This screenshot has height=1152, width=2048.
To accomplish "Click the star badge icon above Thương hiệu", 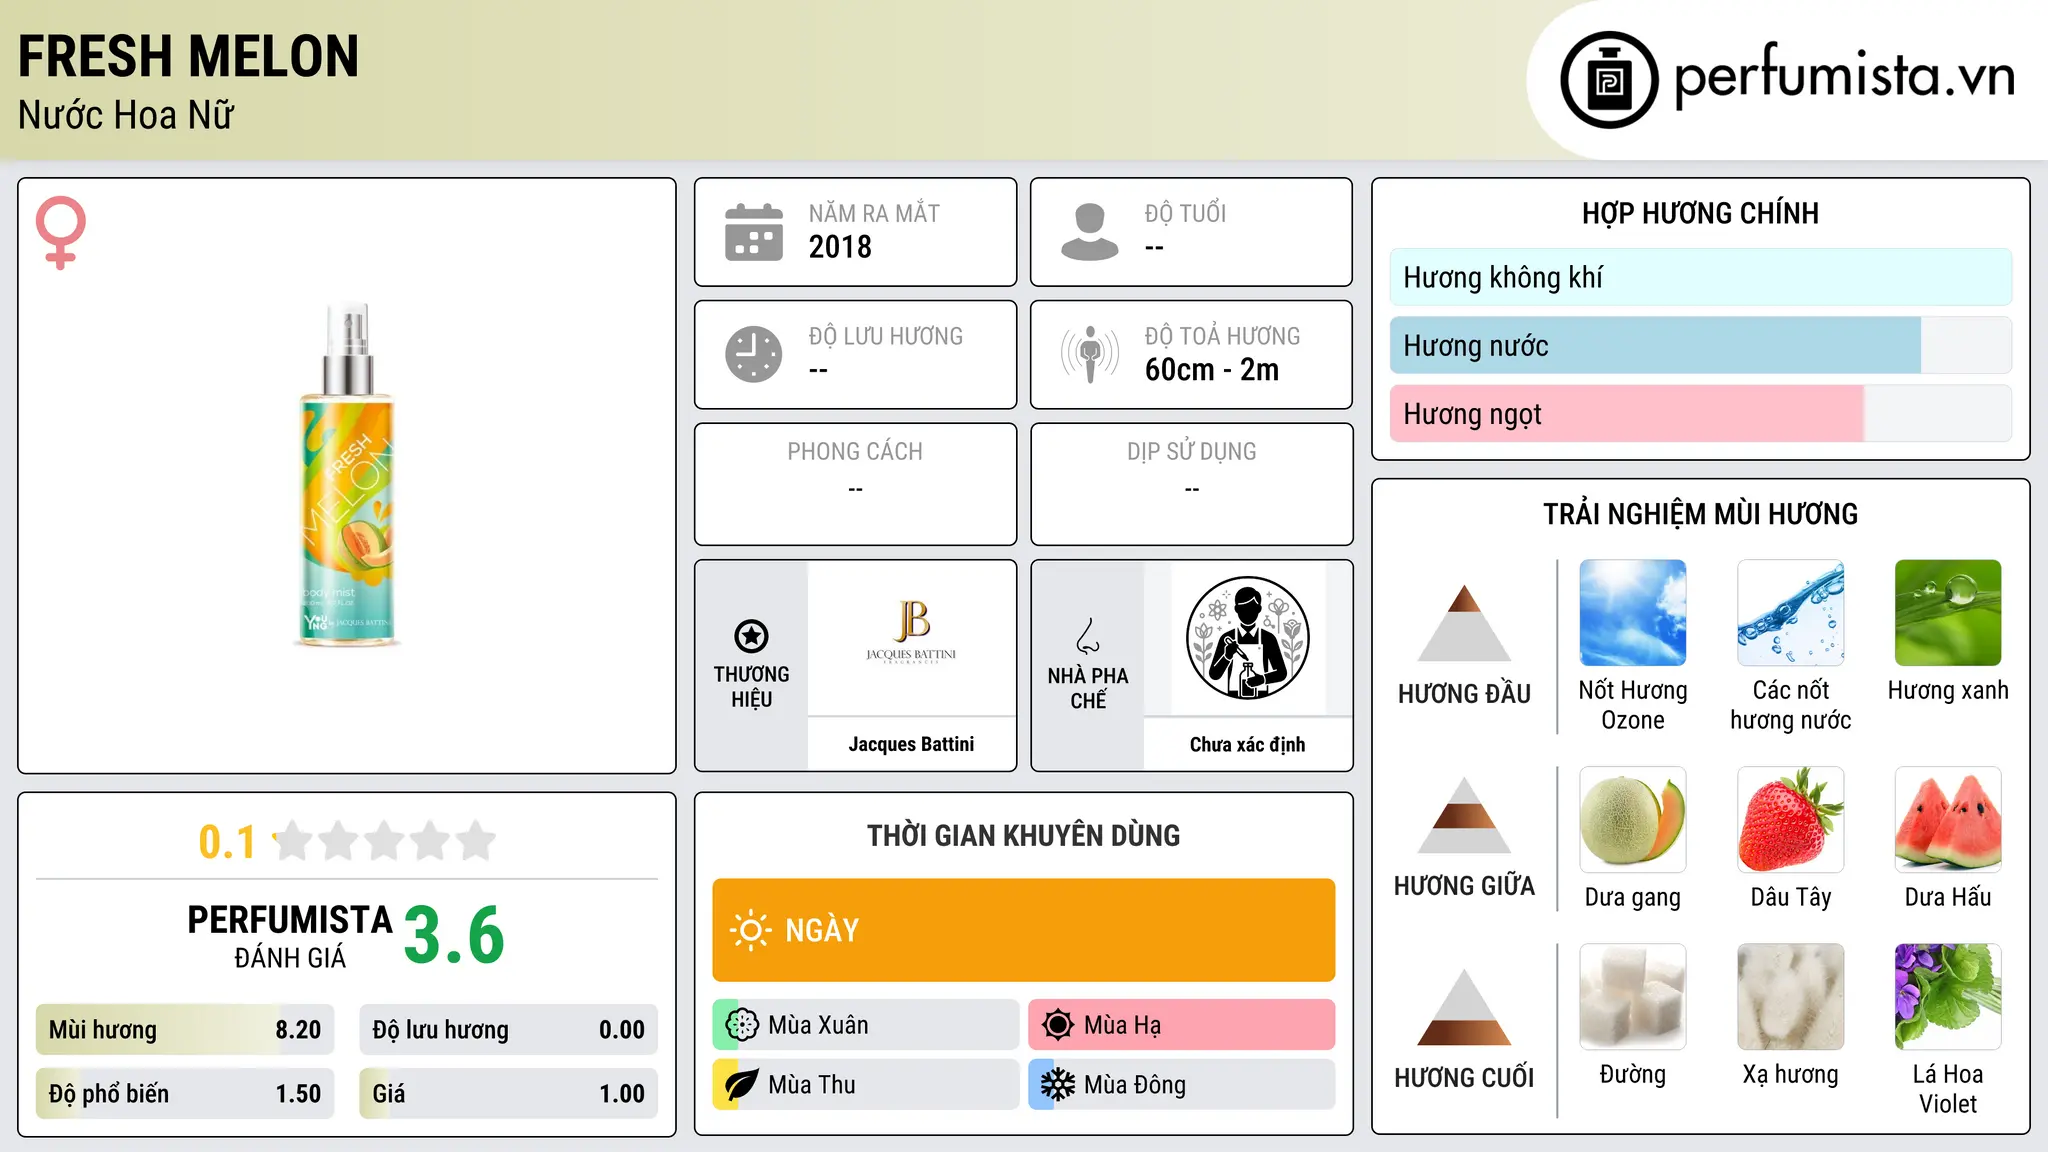I will click(x=751, y=636).
